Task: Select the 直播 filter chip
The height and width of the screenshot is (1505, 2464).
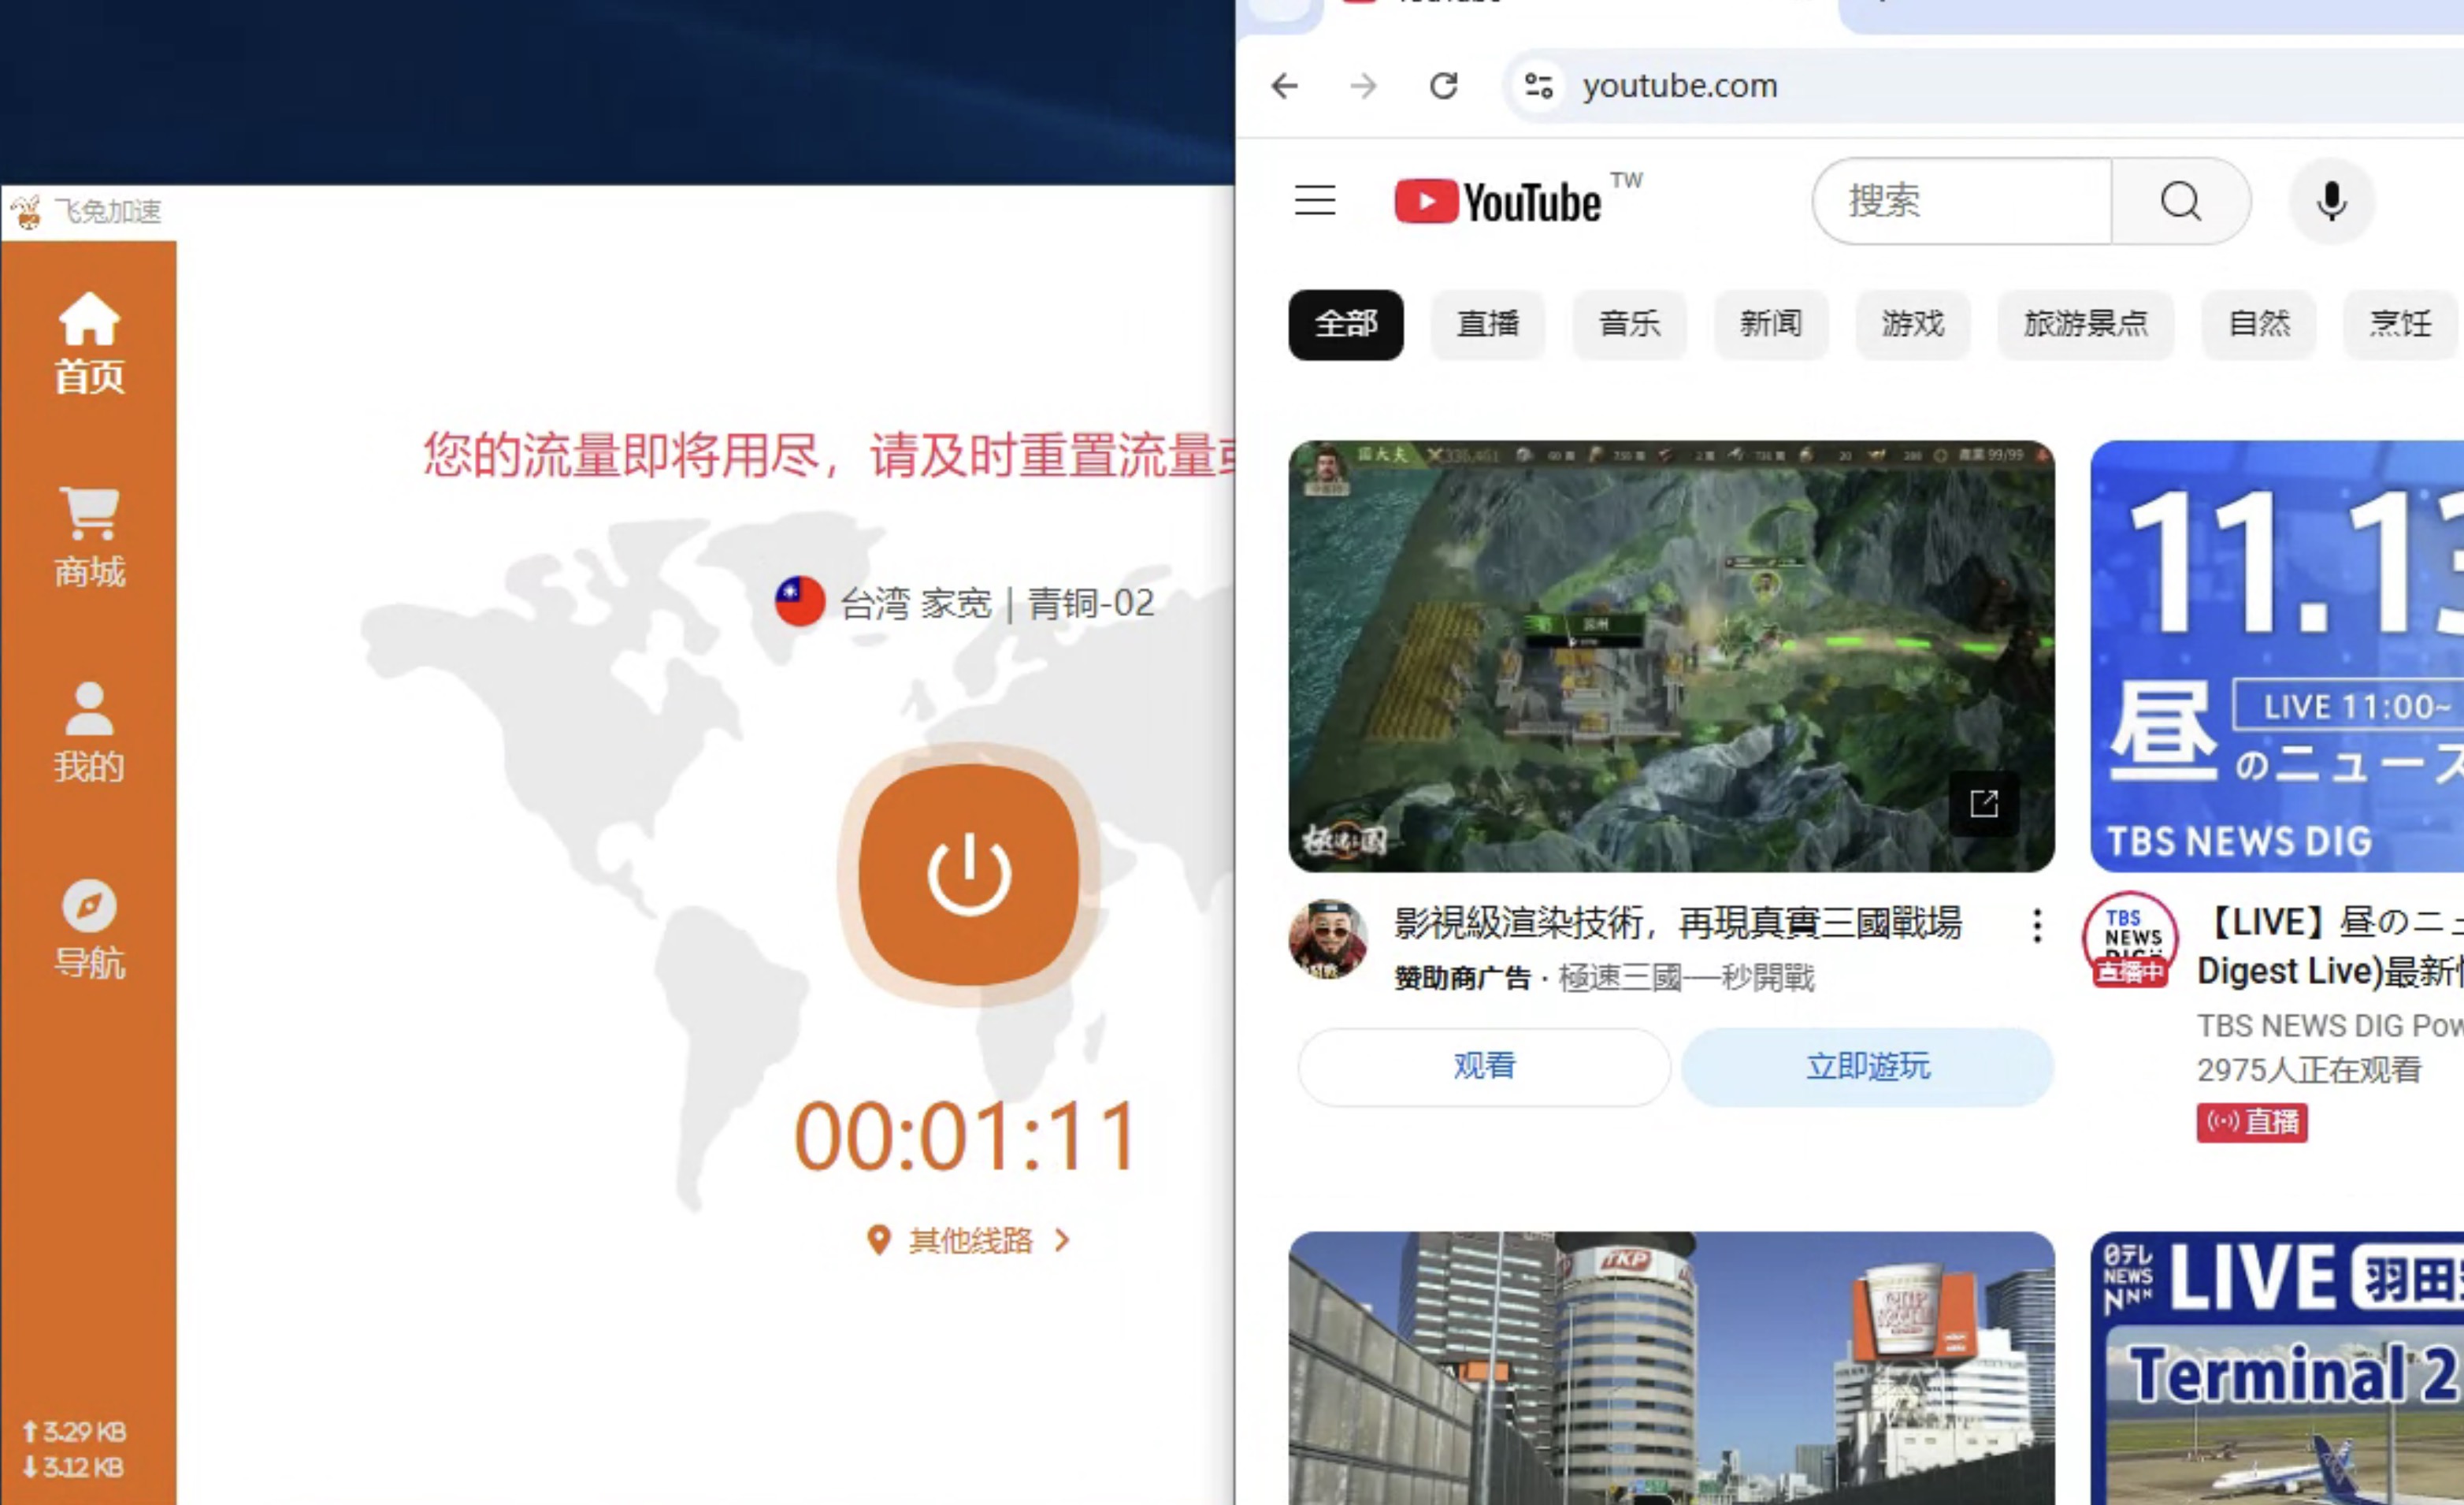Action: click(x=1488, y=325)
